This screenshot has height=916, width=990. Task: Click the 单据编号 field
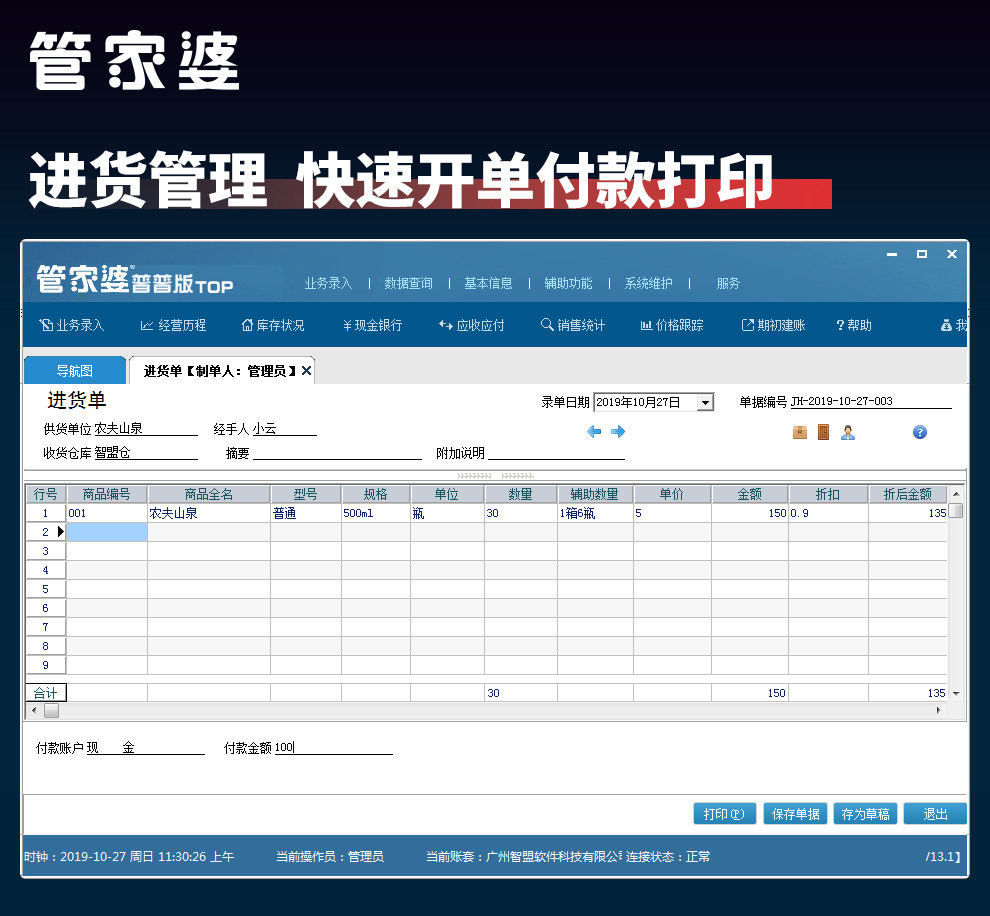(x=871, y=401)
